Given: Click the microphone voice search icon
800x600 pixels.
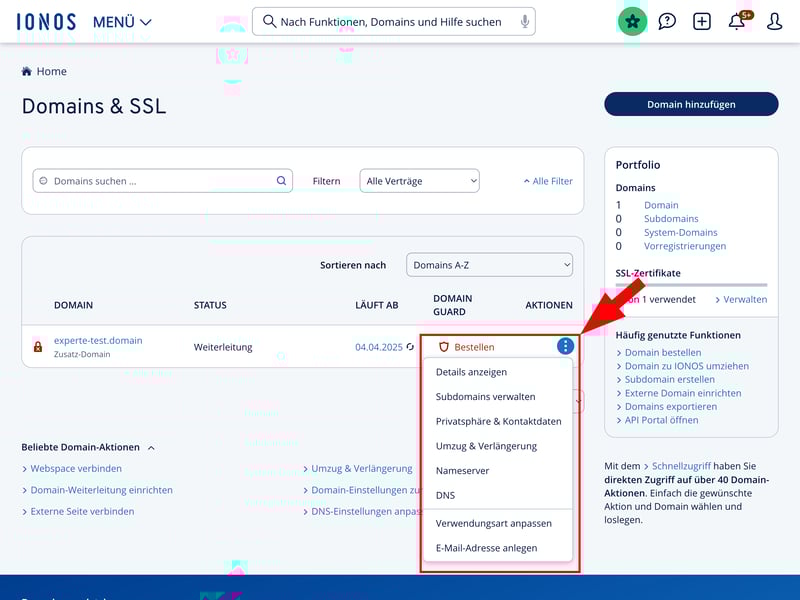Looking at the screenshot, I should (x=524, y=21).
